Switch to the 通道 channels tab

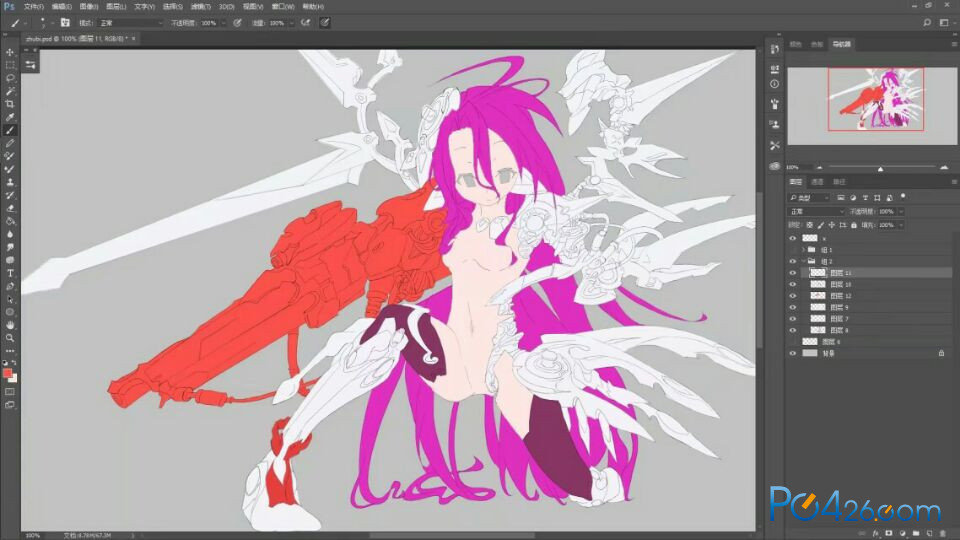(817, 182)
